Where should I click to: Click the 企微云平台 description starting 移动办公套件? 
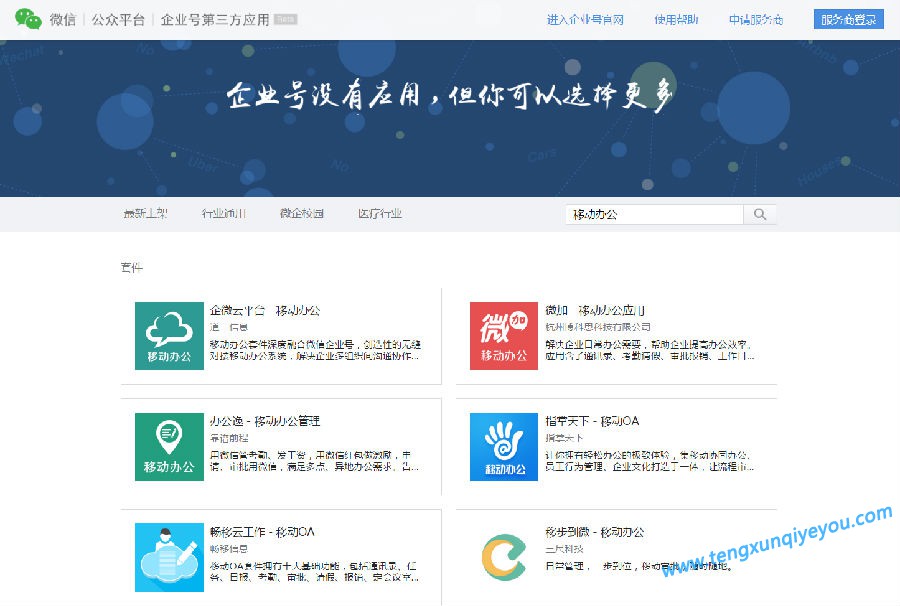click(315, 350)
